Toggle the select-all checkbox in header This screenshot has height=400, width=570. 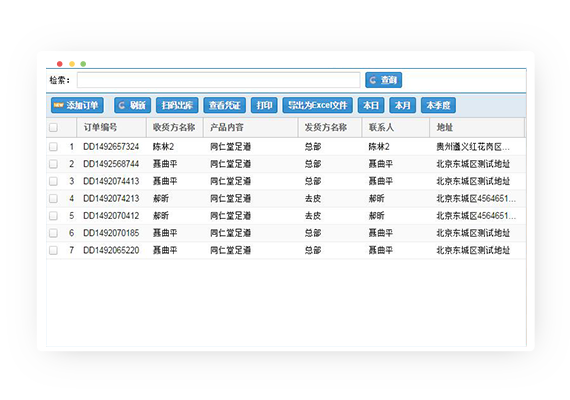point(53,127)
